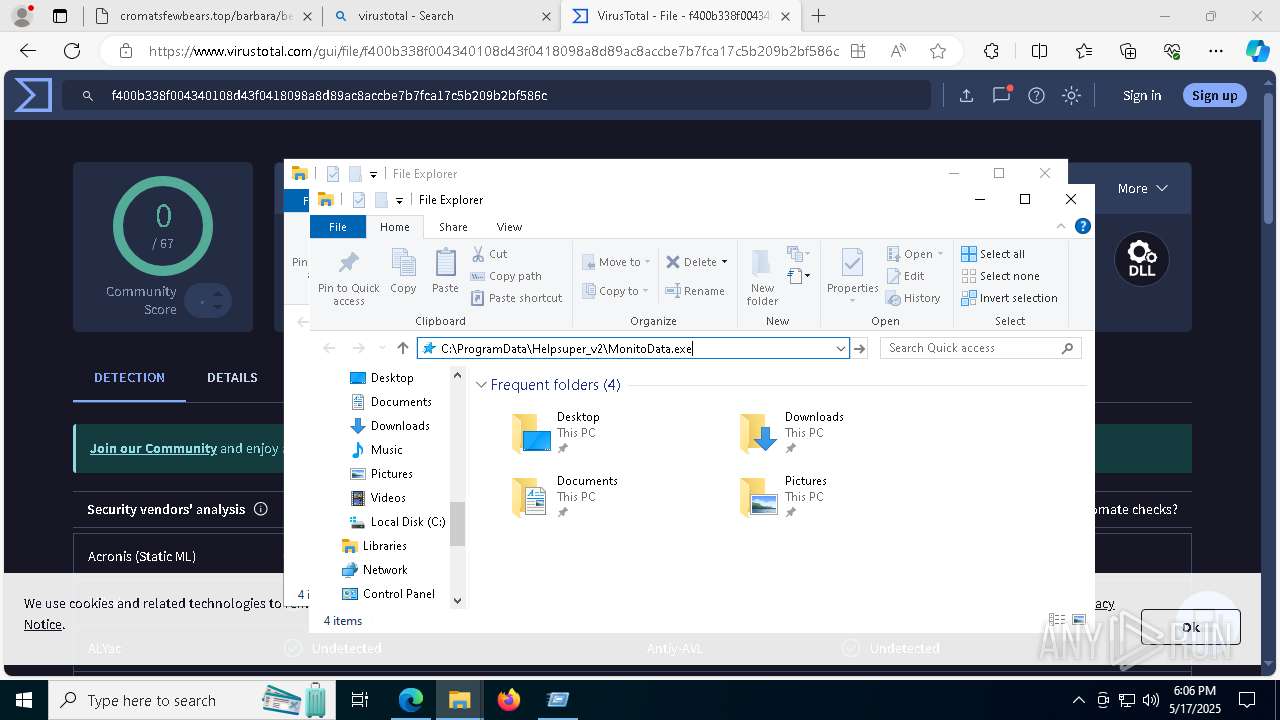Open Edge Copilot icon
This screenshot has width=1280, height=720.
(1257, 51)
